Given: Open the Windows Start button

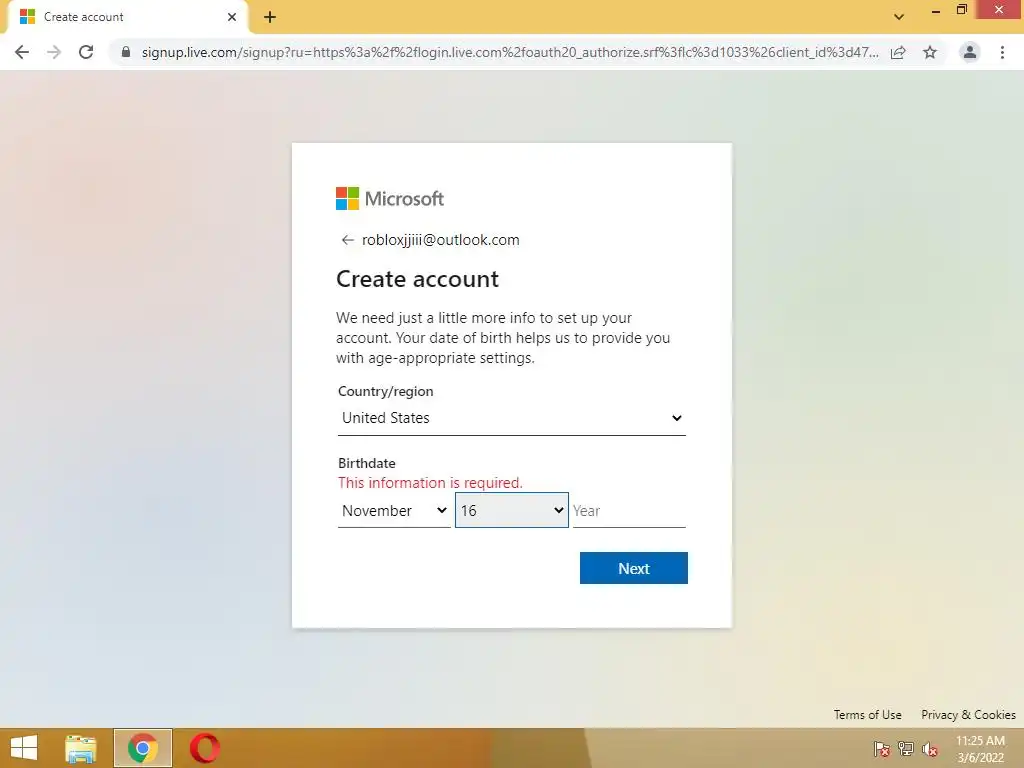Looking at the screenshot, I should click(x=24, y=748).
